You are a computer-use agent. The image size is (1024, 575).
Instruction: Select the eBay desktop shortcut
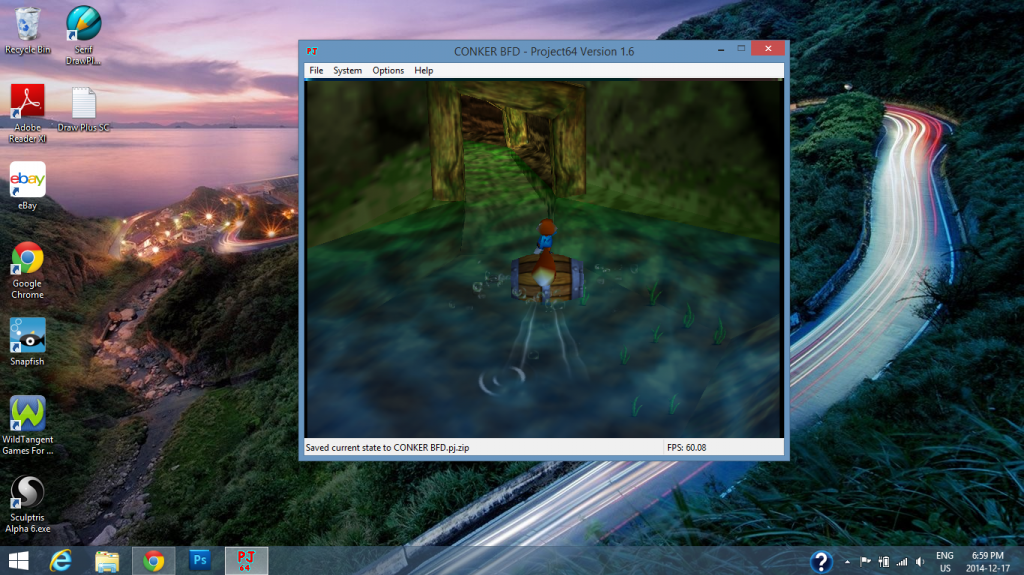point(27,185)
